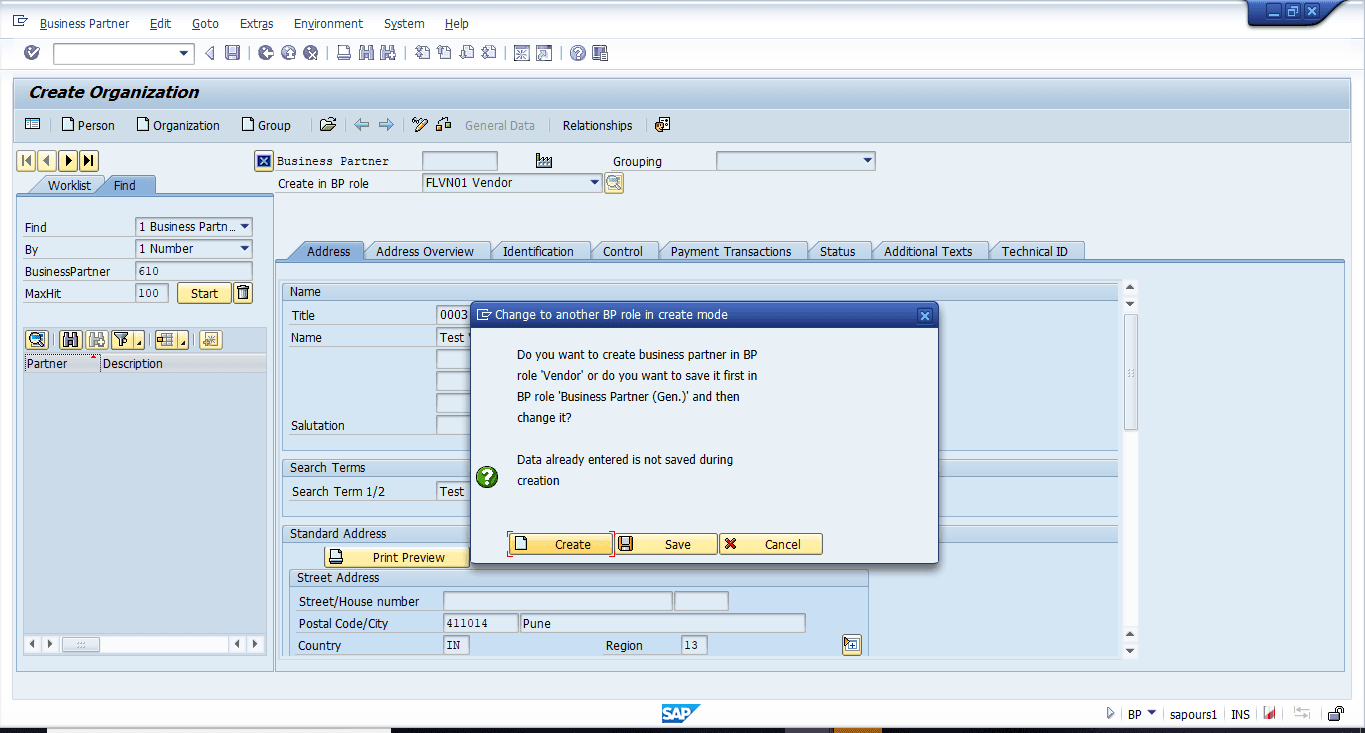Click the trash delete icon beside Start

pos(243,293)
